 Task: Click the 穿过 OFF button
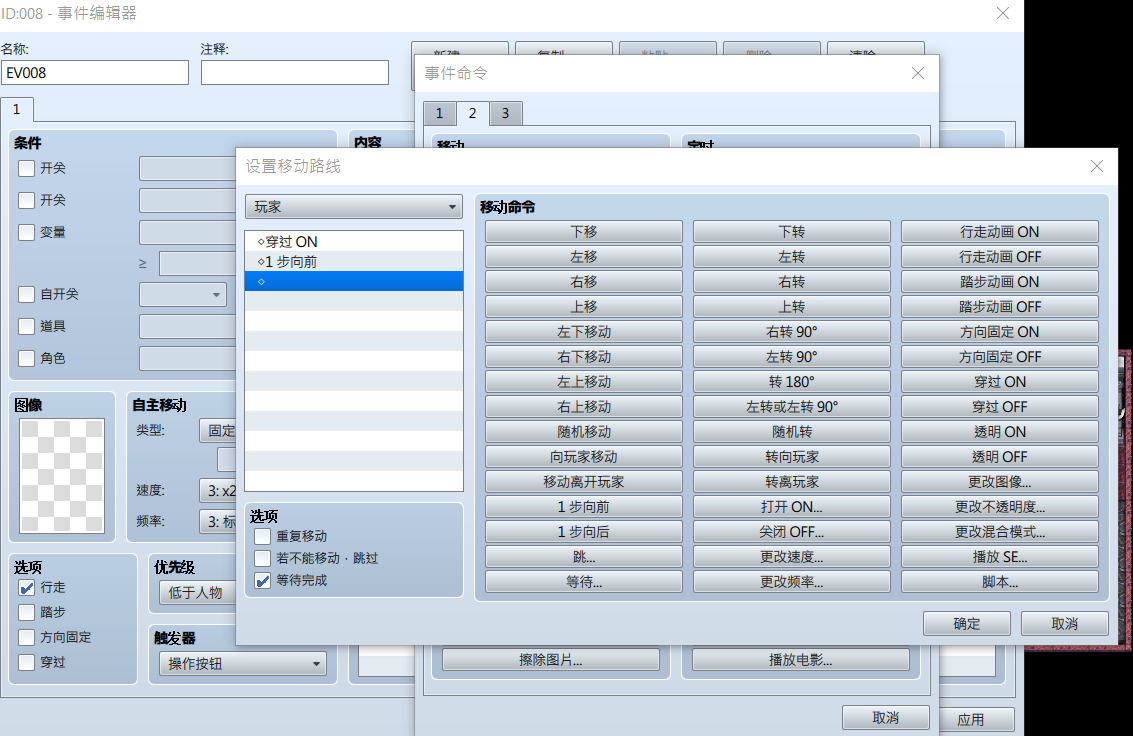[x=999, y=407]
